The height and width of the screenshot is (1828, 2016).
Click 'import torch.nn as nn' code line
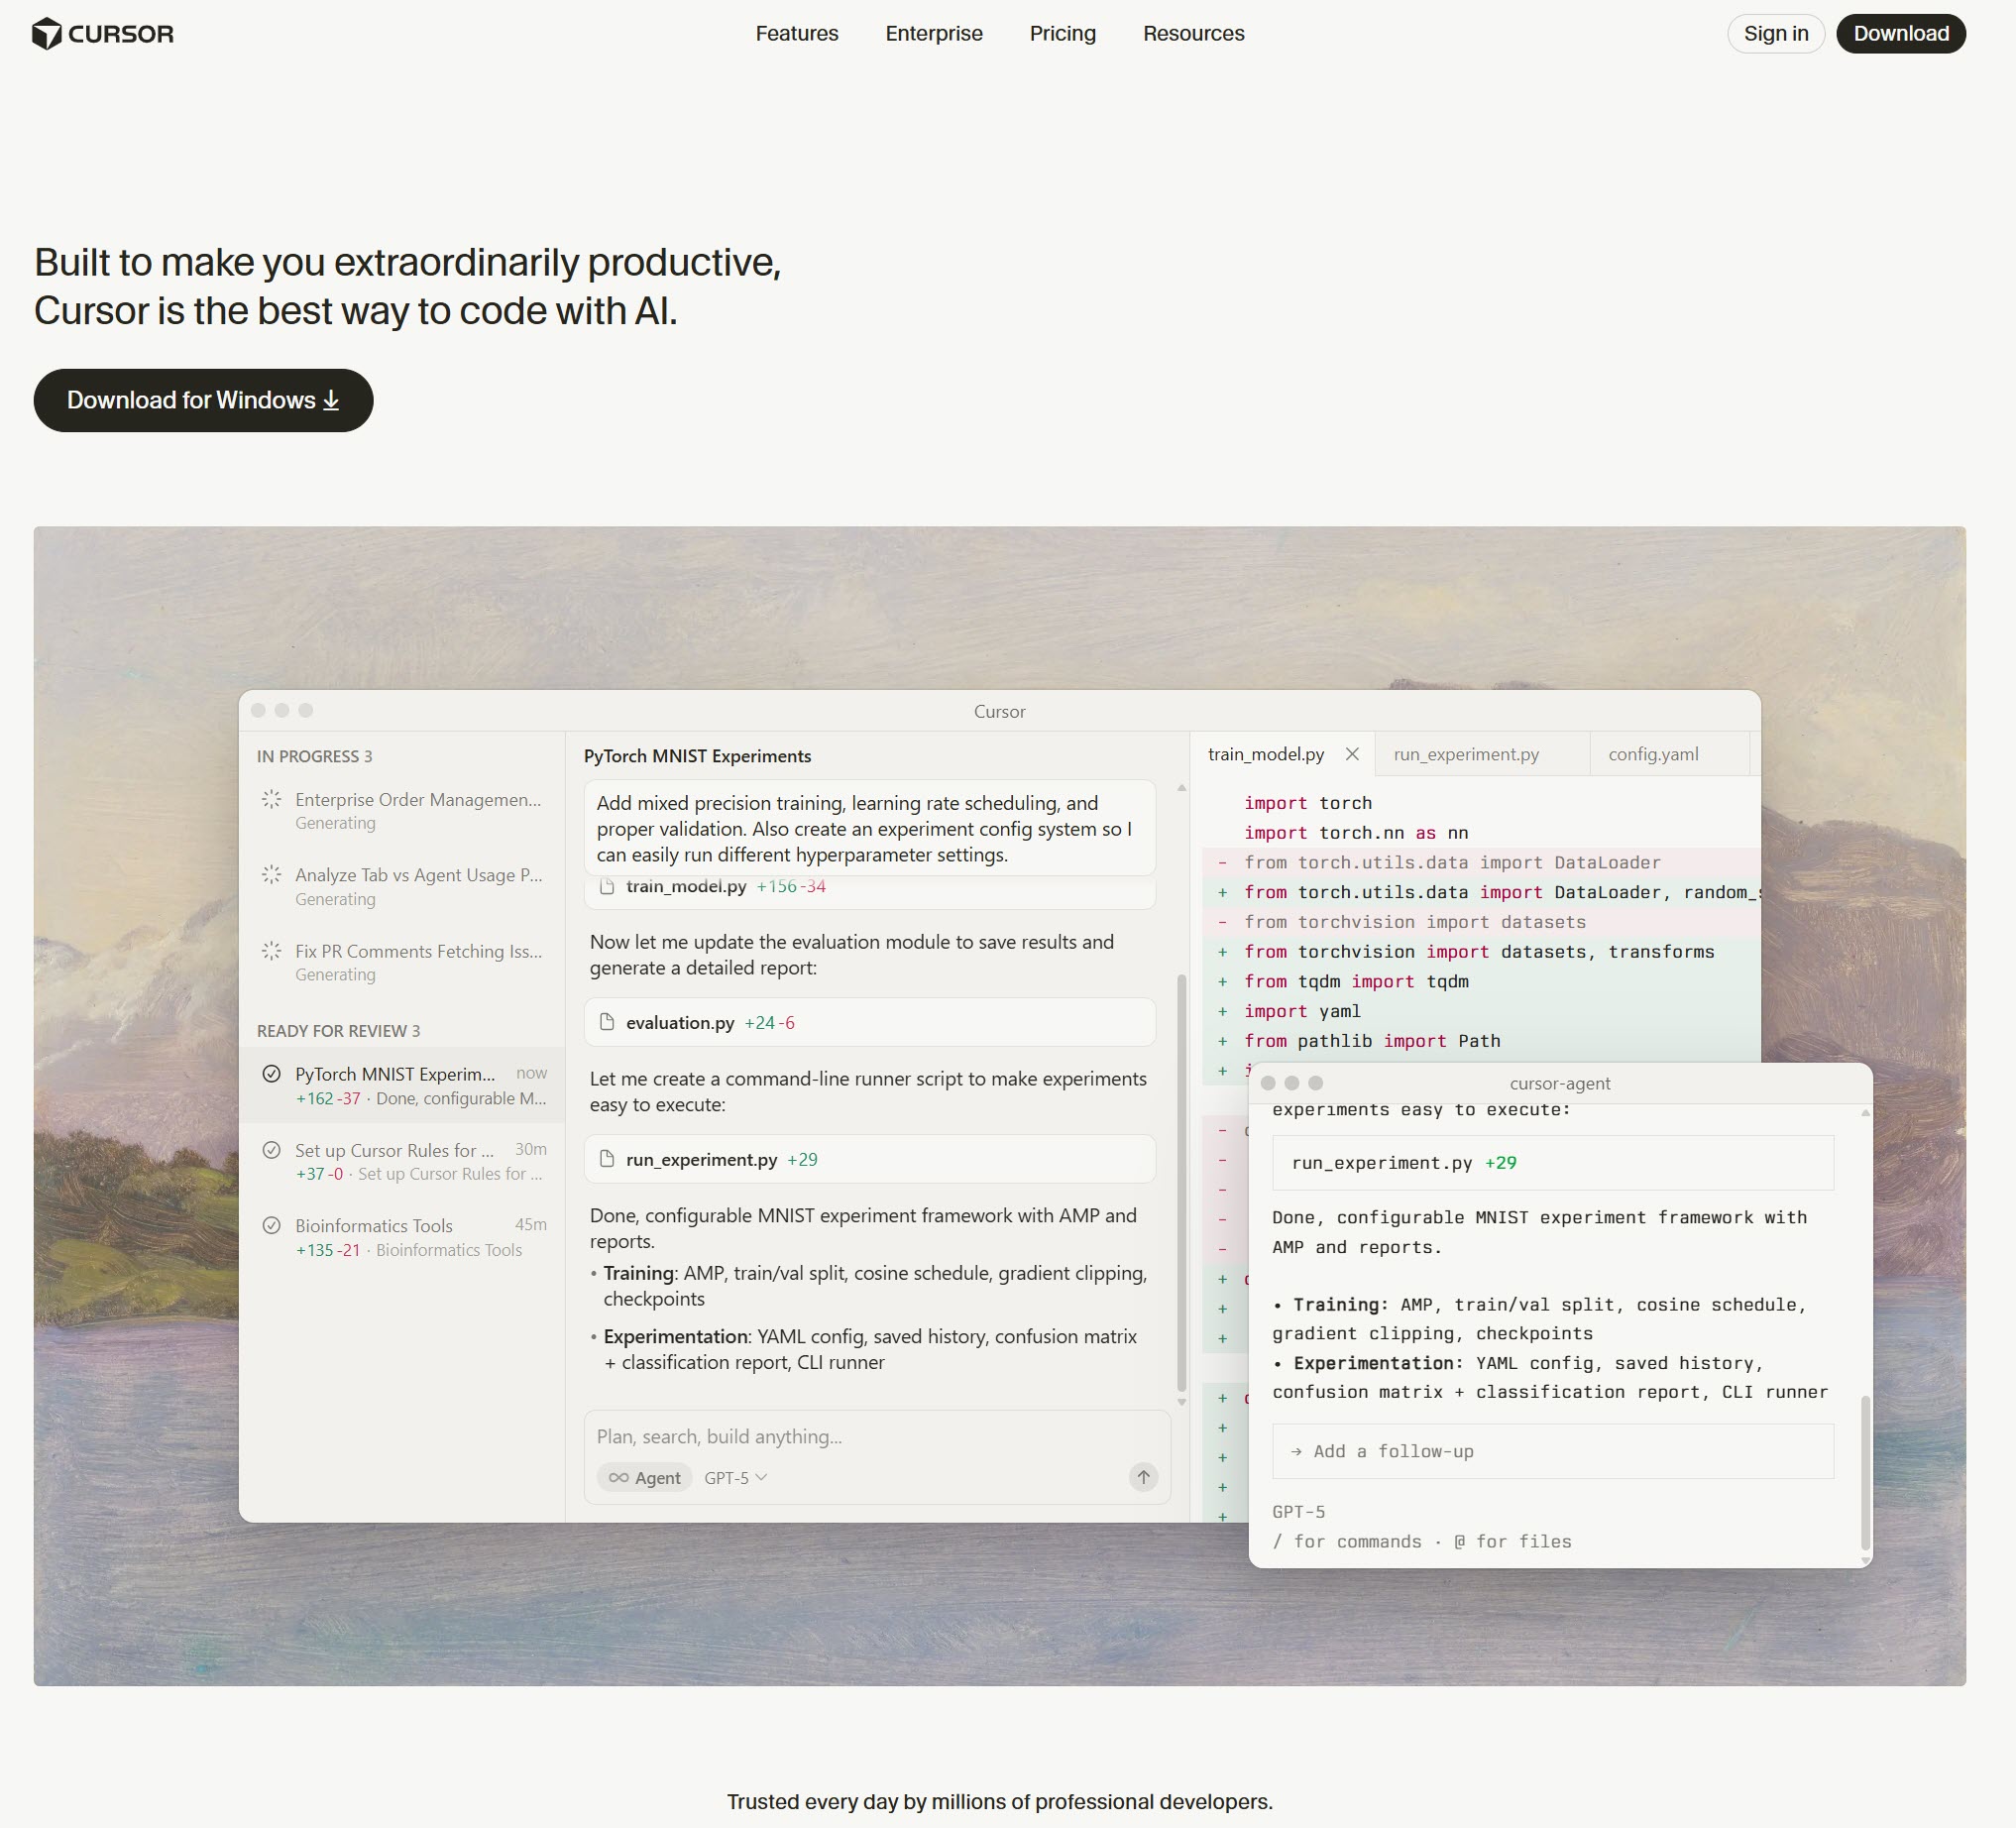[1355, 832]
